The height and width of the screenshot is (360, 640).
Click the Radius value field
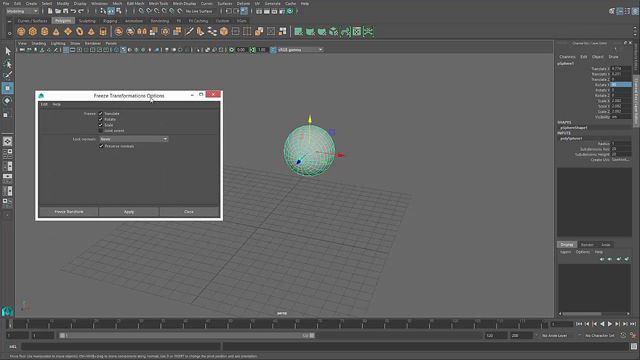(x=621, y=144)
